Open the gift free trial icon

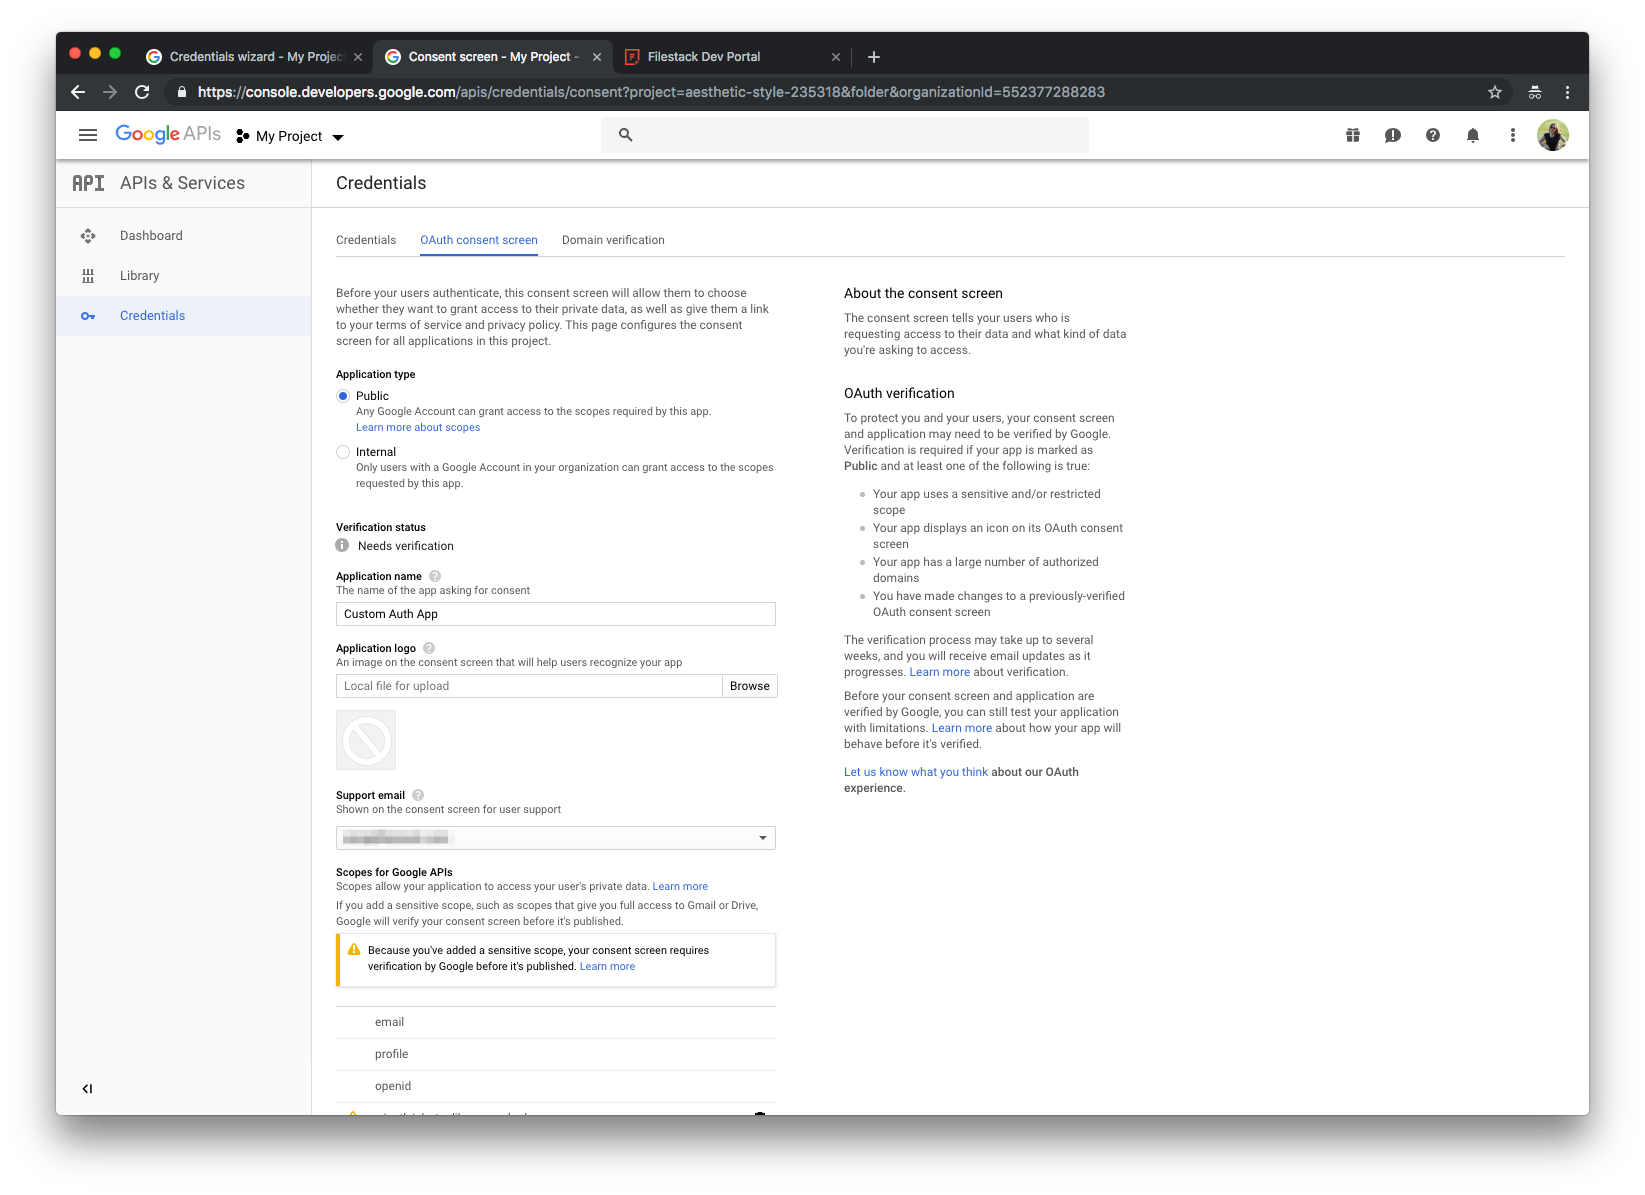[x=1353, y=135]
